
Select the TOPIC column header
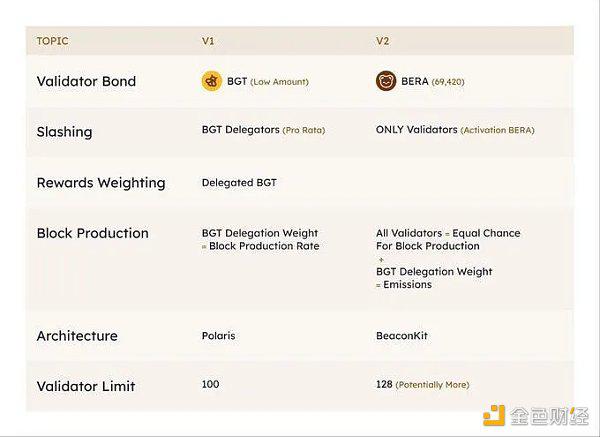[52, 41]
